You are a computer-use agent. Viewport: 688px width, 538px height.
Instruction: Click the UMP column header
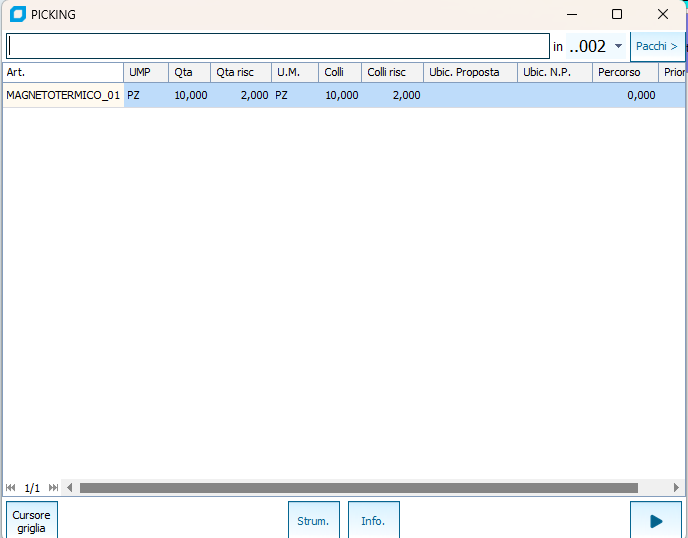tap(146, 72)
